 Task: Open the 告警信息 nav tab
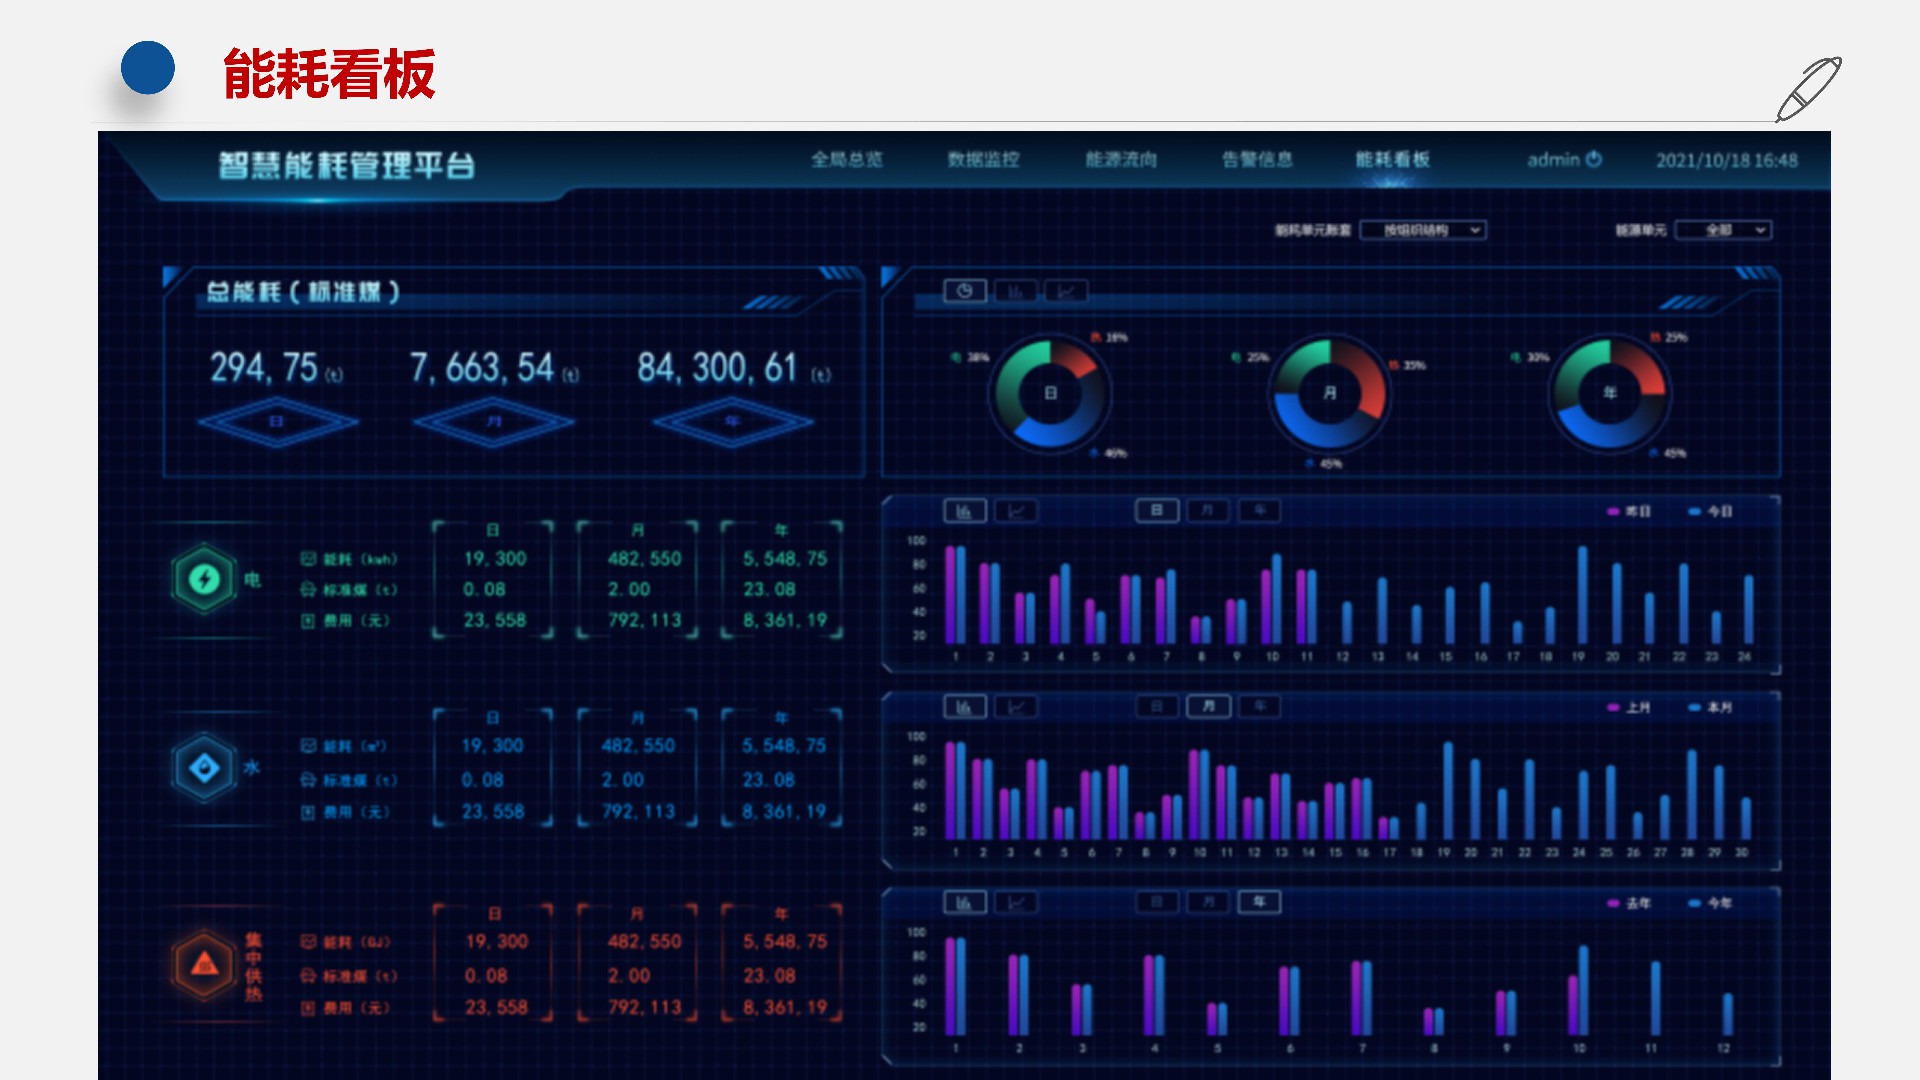(x=1257, y=159)
